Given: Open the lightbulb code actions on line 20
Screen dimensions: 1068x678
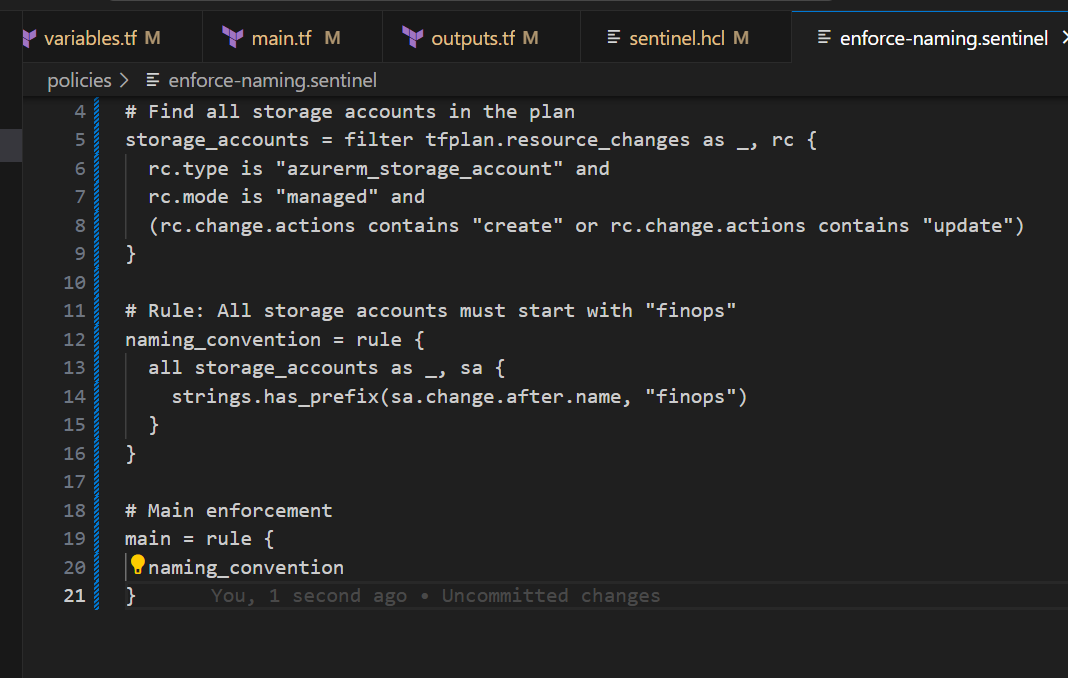Looking at the screenshot, I should pyautogui.click(x=138, y=565).
